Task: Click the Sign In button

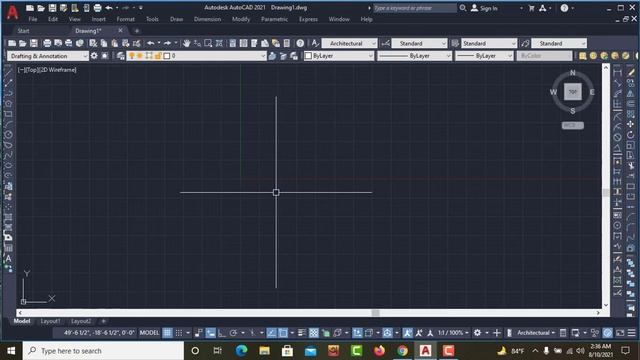Action: tap(484, 8)
